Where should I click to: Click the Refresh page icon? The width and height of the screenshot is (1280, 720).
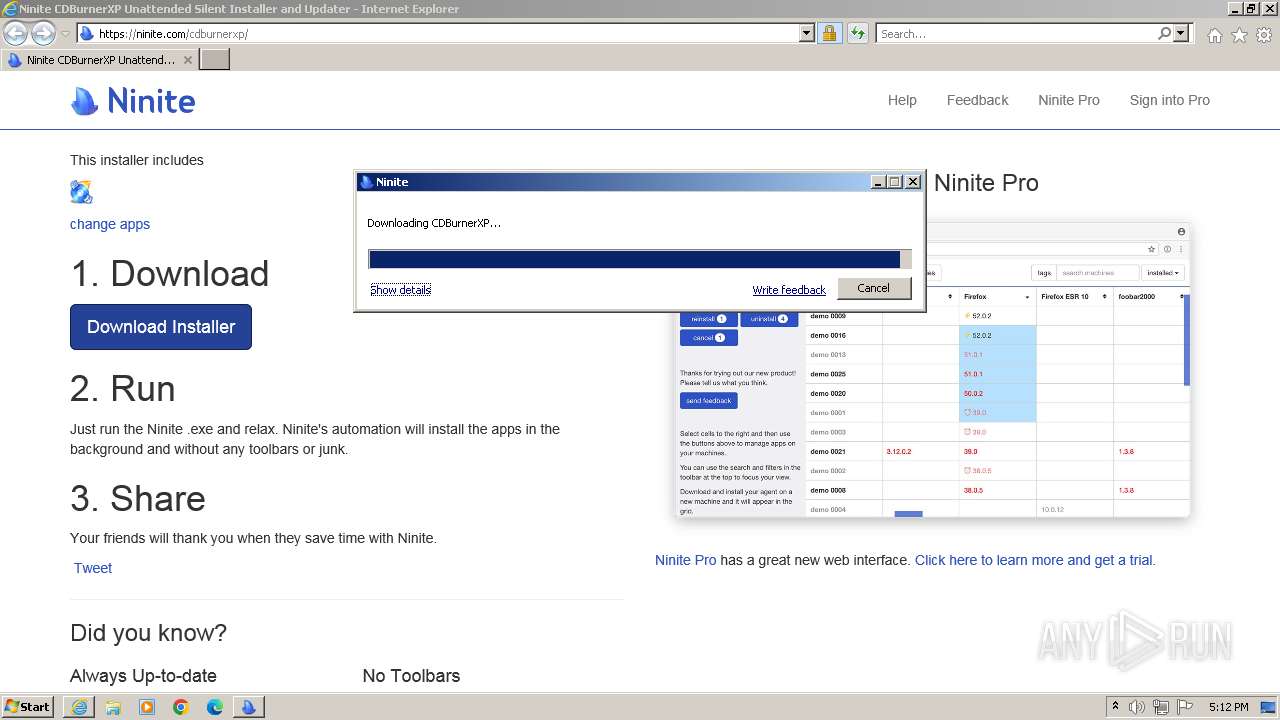tap(857, 34)
